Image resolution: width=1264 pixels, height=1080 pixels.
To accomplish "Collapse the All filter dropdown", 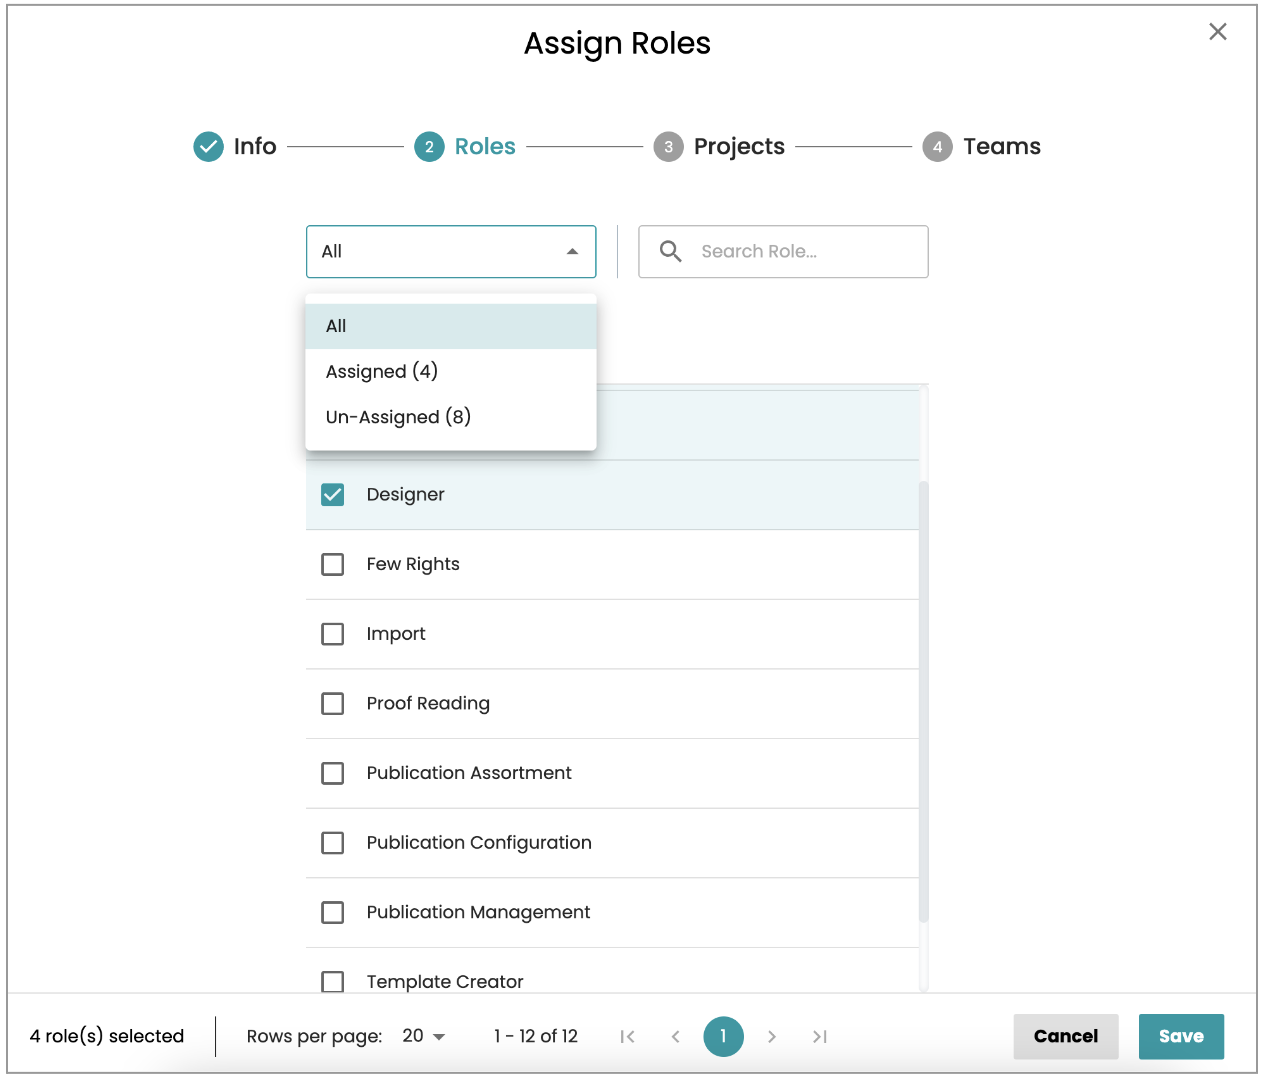I will pos(572,252).
